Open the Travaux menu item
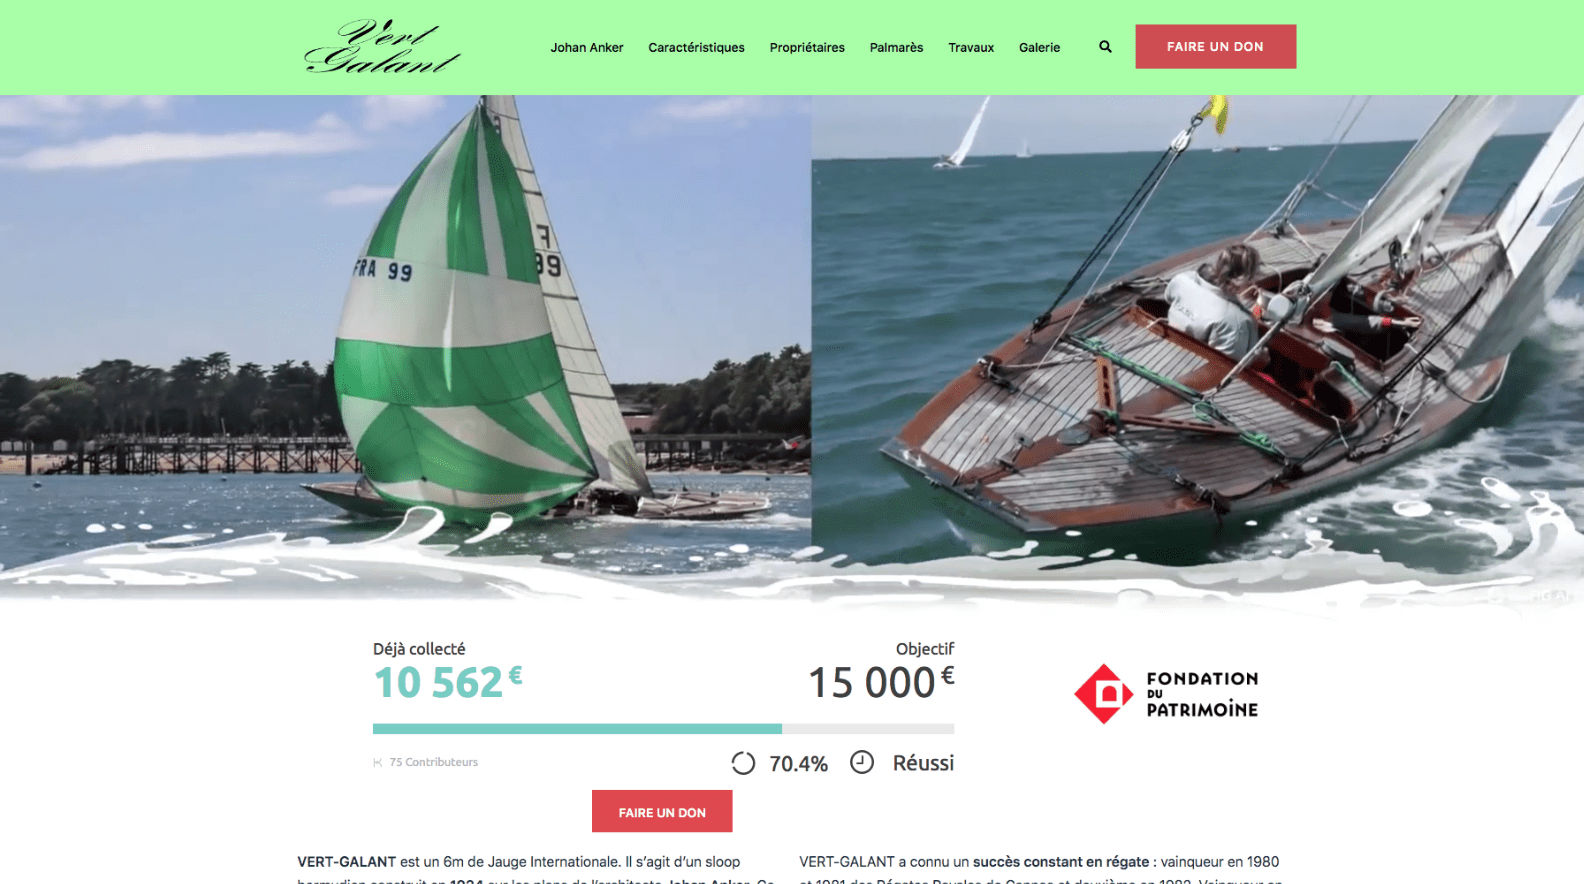Image resolution: width=1584 pixels, height=884 pixels. 971,47
